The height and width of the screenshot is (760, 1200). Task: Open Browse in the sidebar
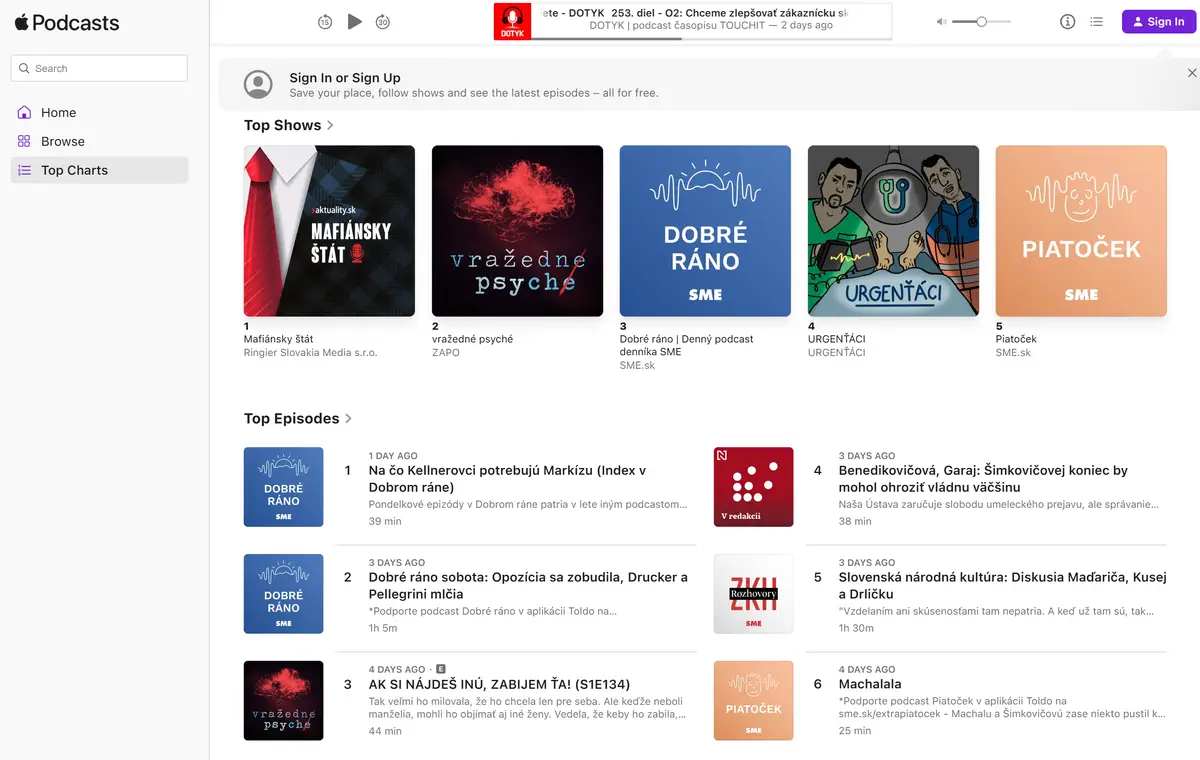point(62,142)
